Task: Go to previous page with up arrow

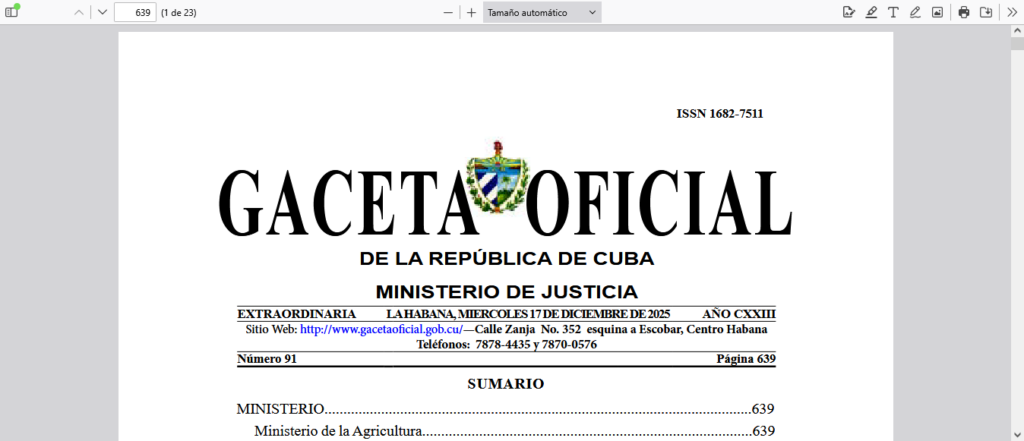Action: (79, 12)
